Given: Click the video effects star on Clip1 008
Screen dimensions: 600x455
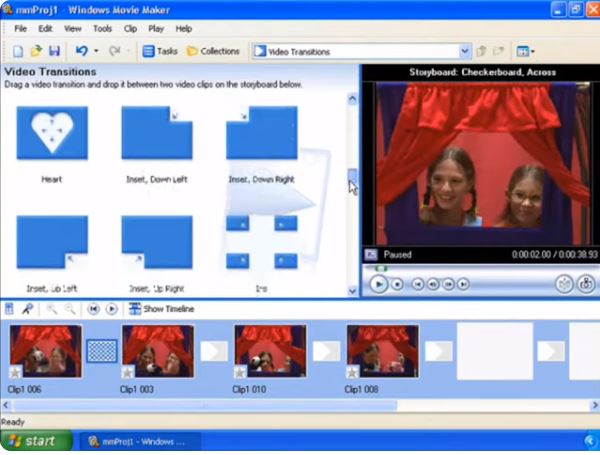Looking at the screenshot, I should point(352,372).
